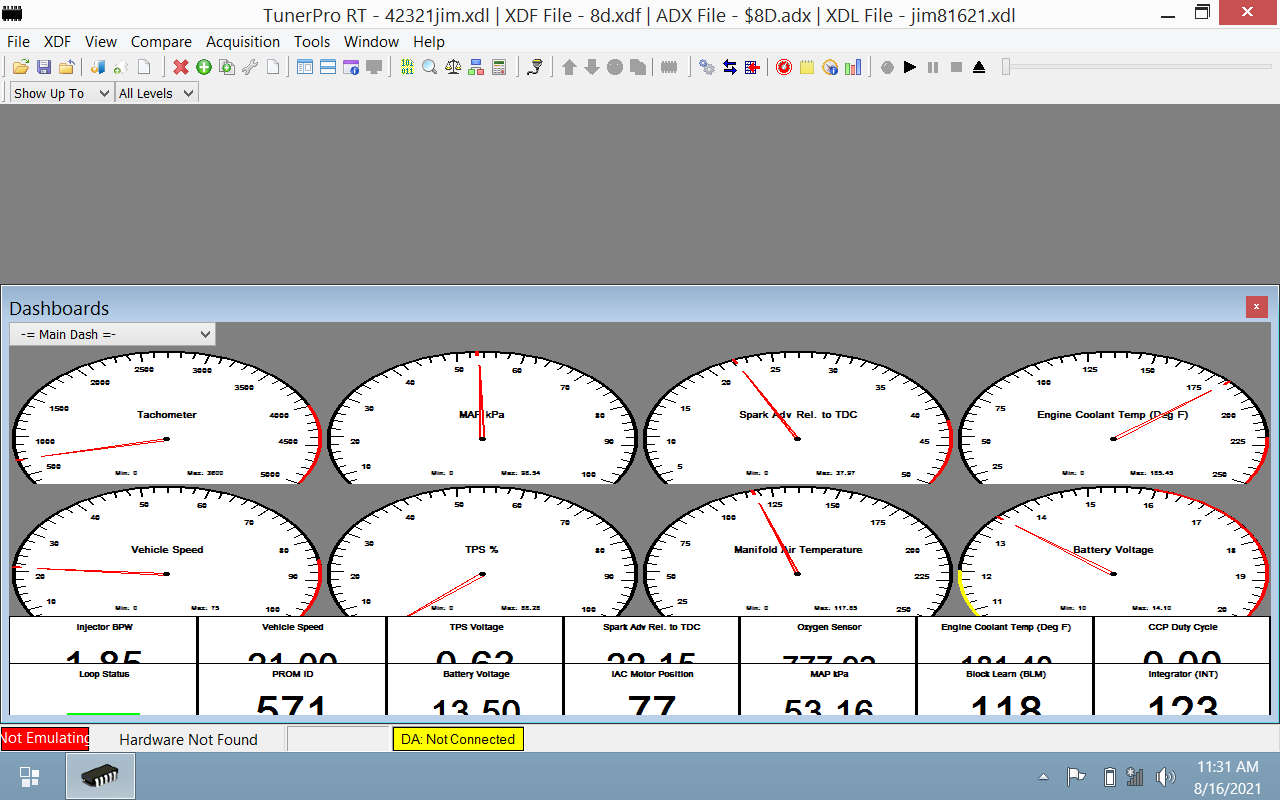Click the eject button in playback controls
The width and height of the screenshot is (1280, 800).
[979, 67]
